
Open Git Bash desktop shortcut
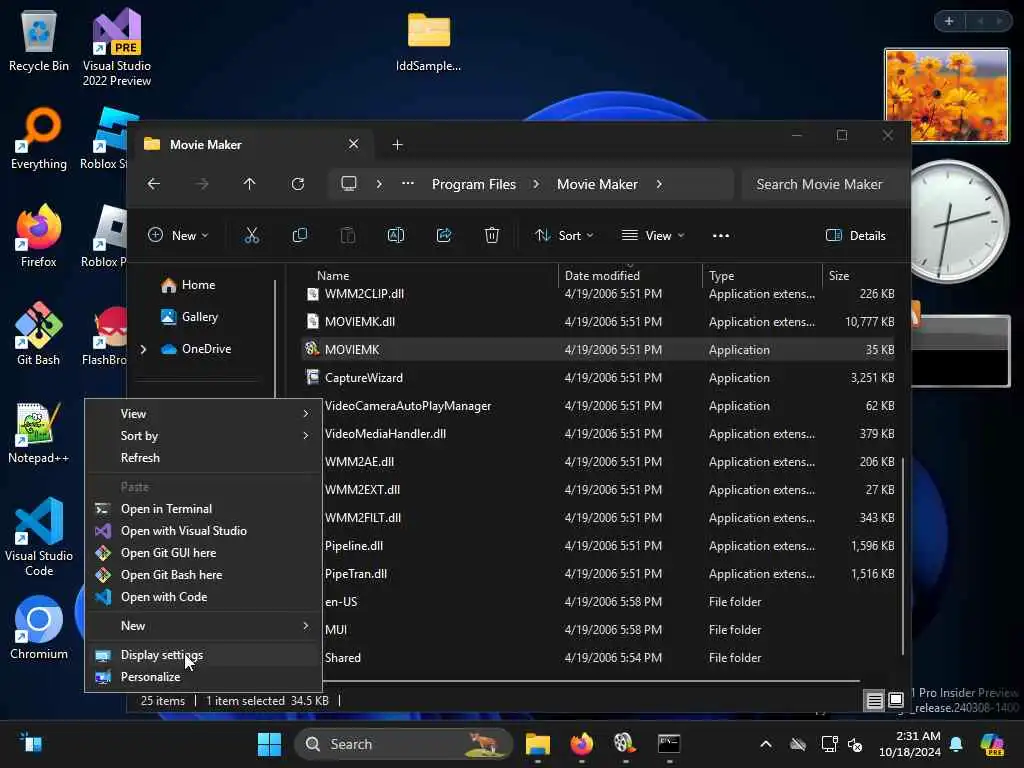click(39, 334)
